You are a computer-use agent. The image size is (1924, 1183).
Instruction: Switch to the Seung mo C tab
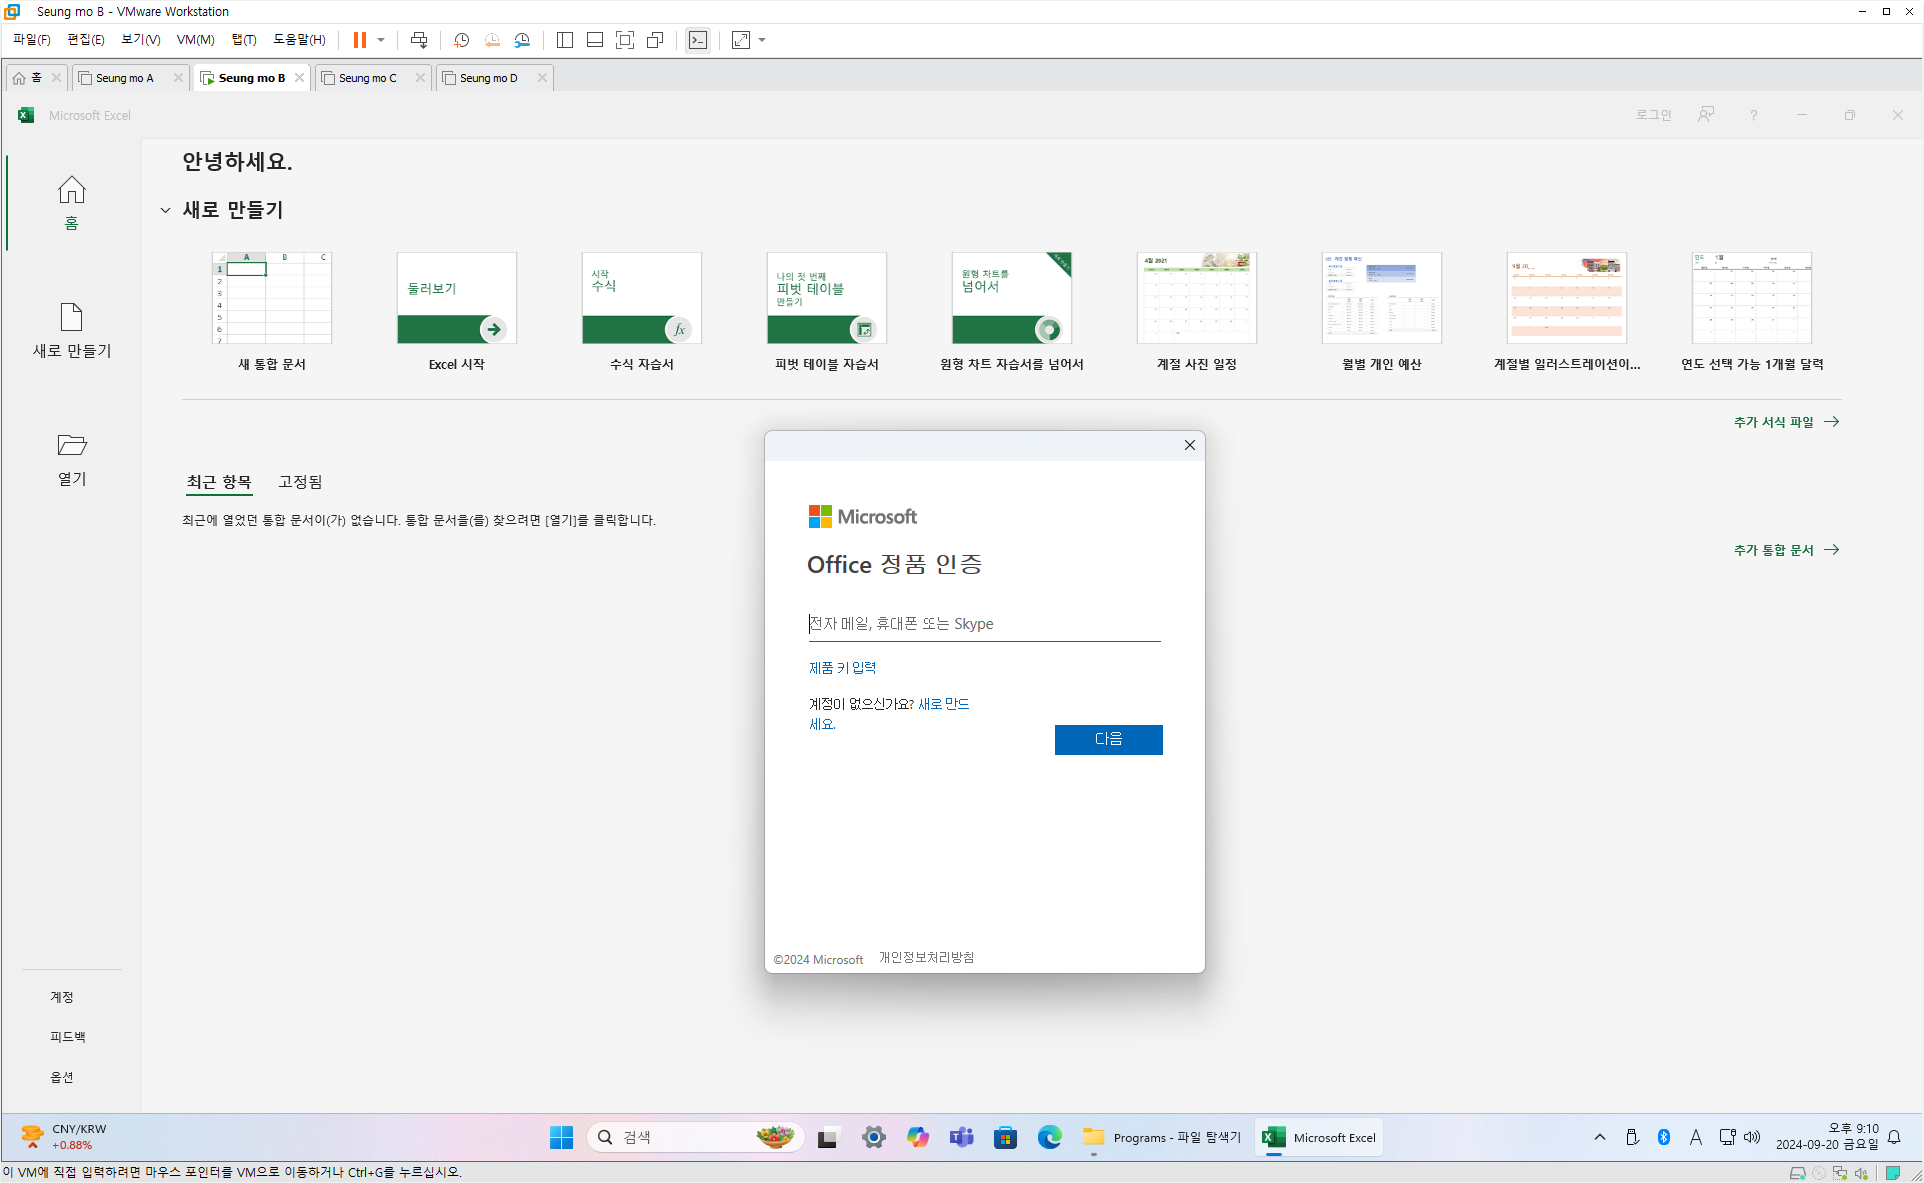(x=367, y=78)
